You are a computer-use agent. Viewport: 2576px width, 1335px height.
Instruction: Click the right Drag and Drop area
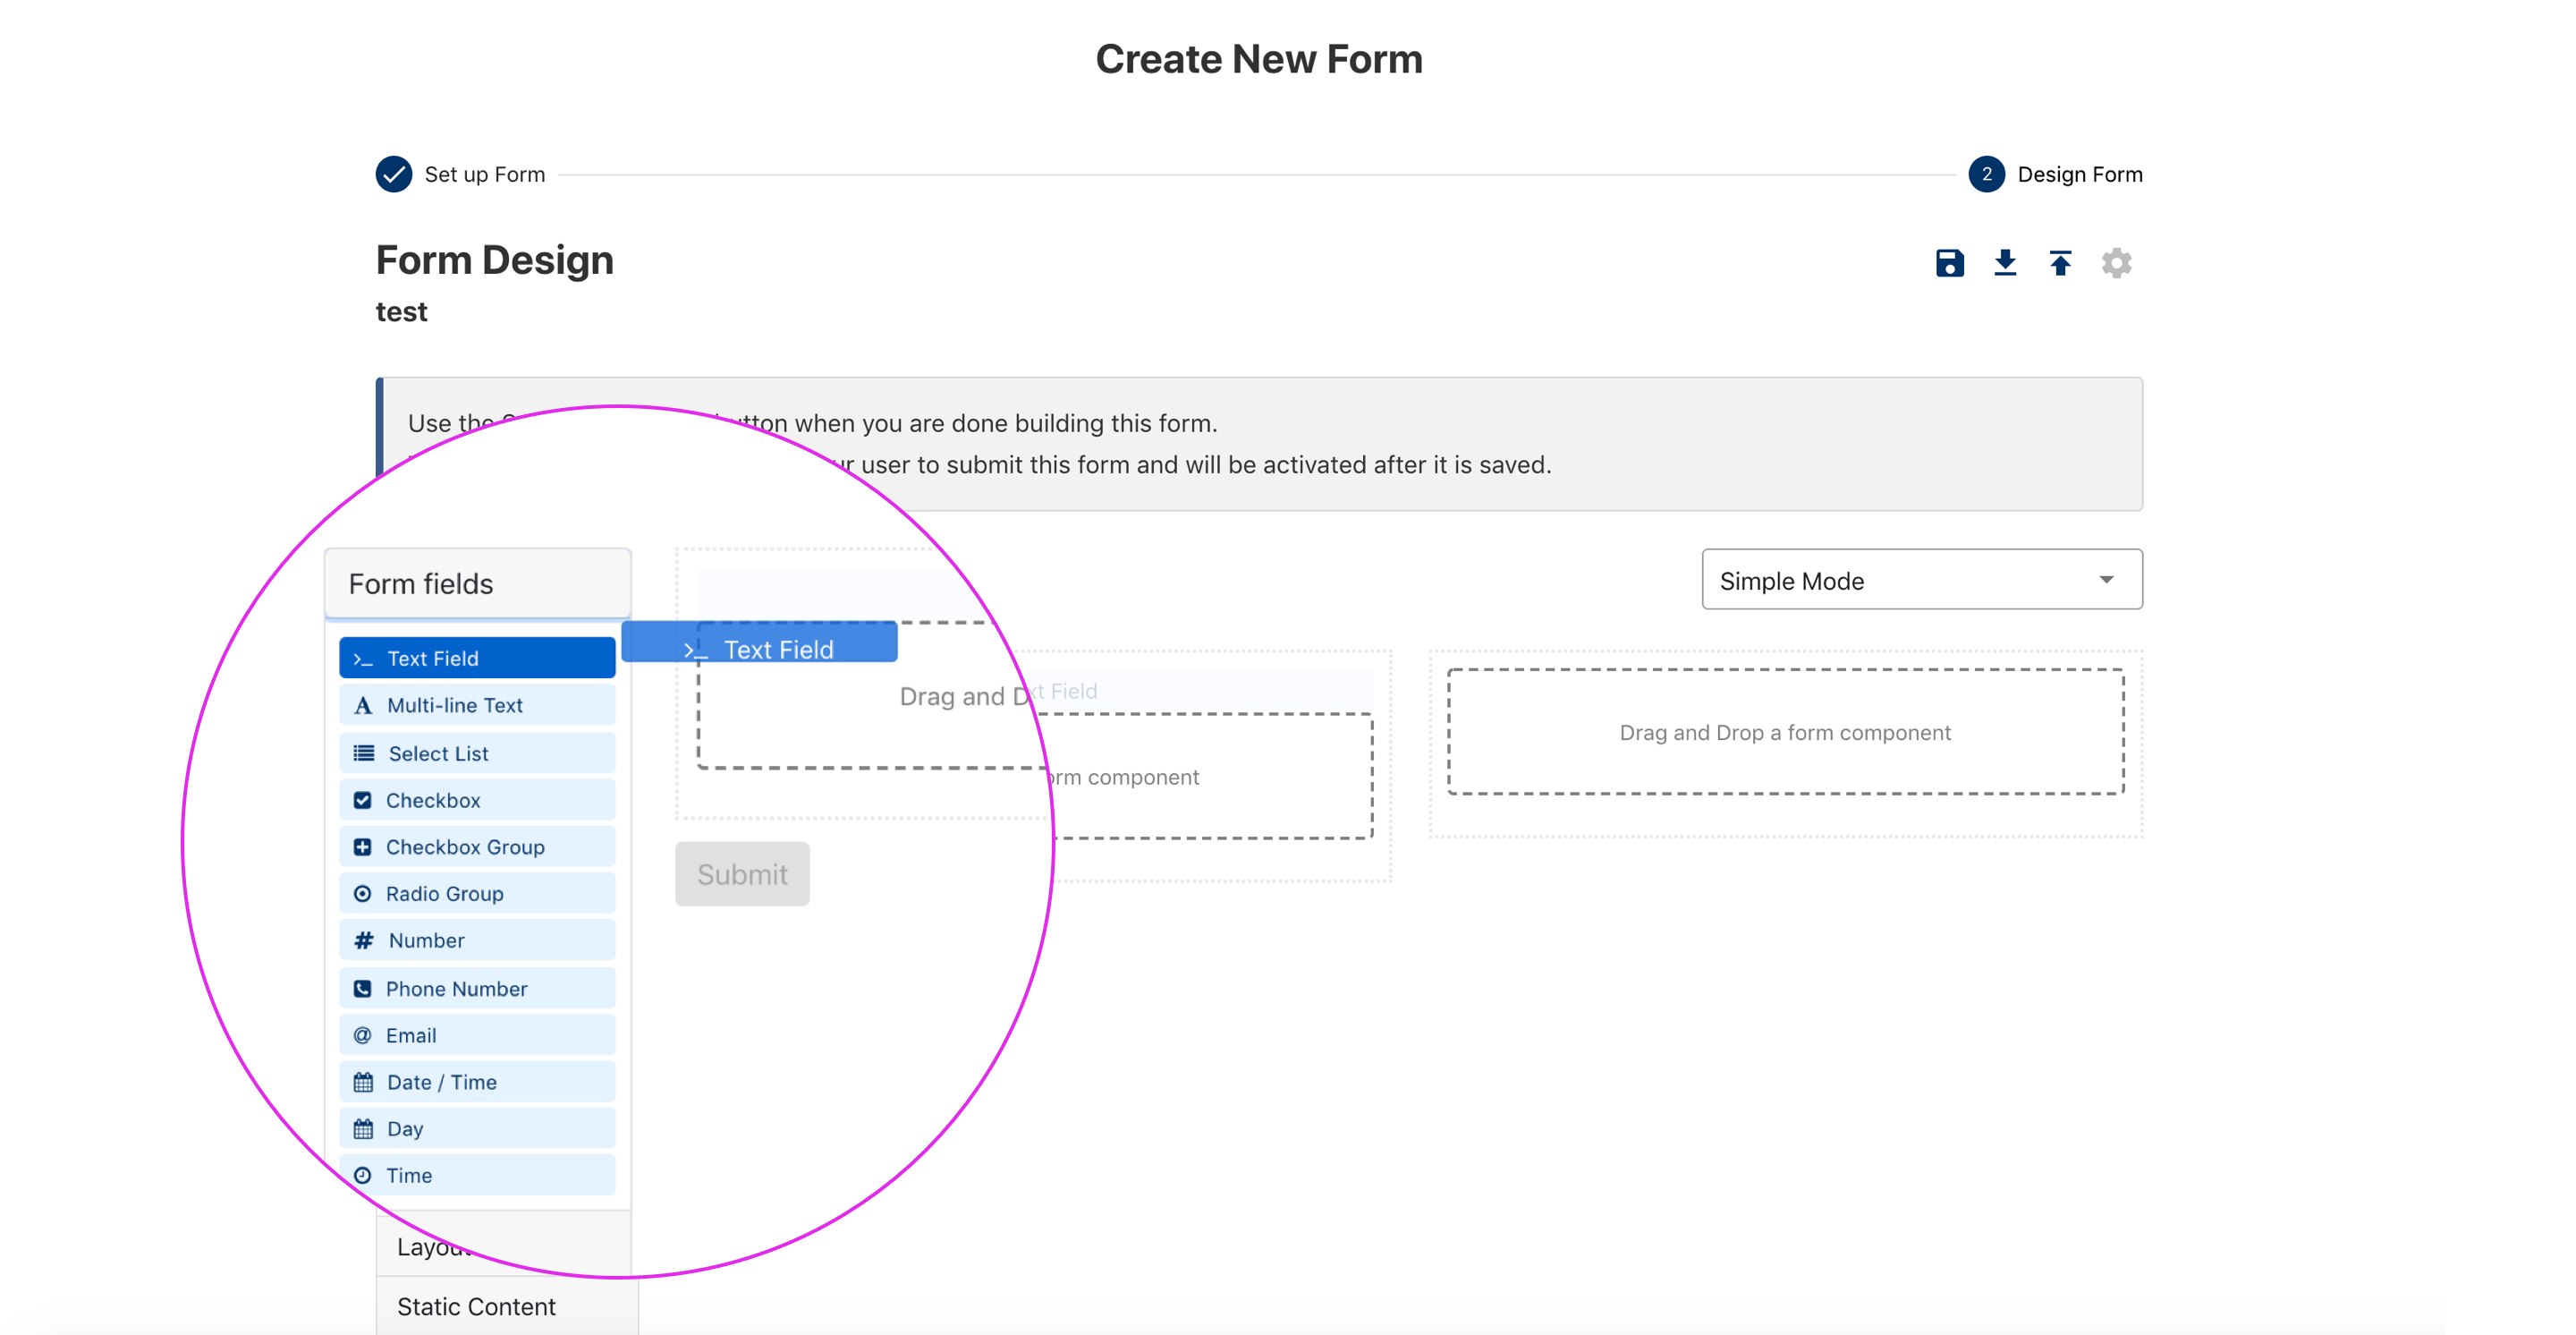tap(1785, 732)
